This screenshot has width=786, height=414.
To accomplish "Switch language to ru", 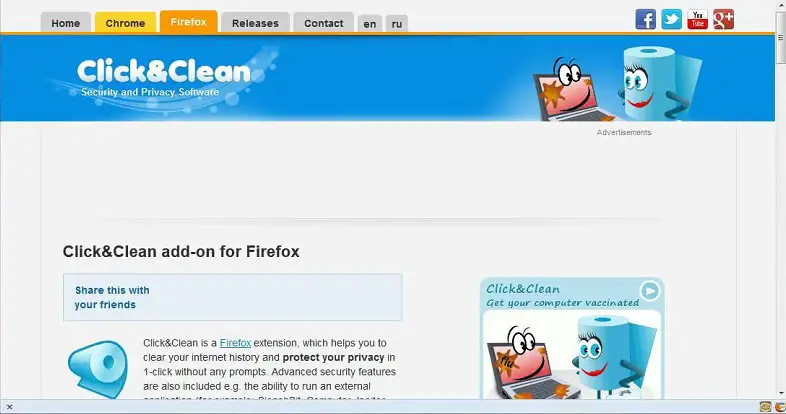I will (x=397, y=24).
